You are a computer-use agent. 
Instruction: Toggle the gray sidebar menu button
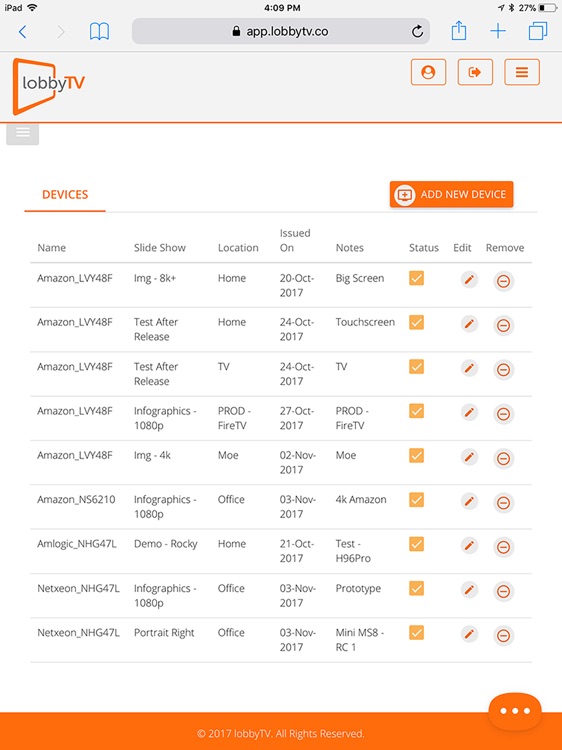(x=22, y=133)
